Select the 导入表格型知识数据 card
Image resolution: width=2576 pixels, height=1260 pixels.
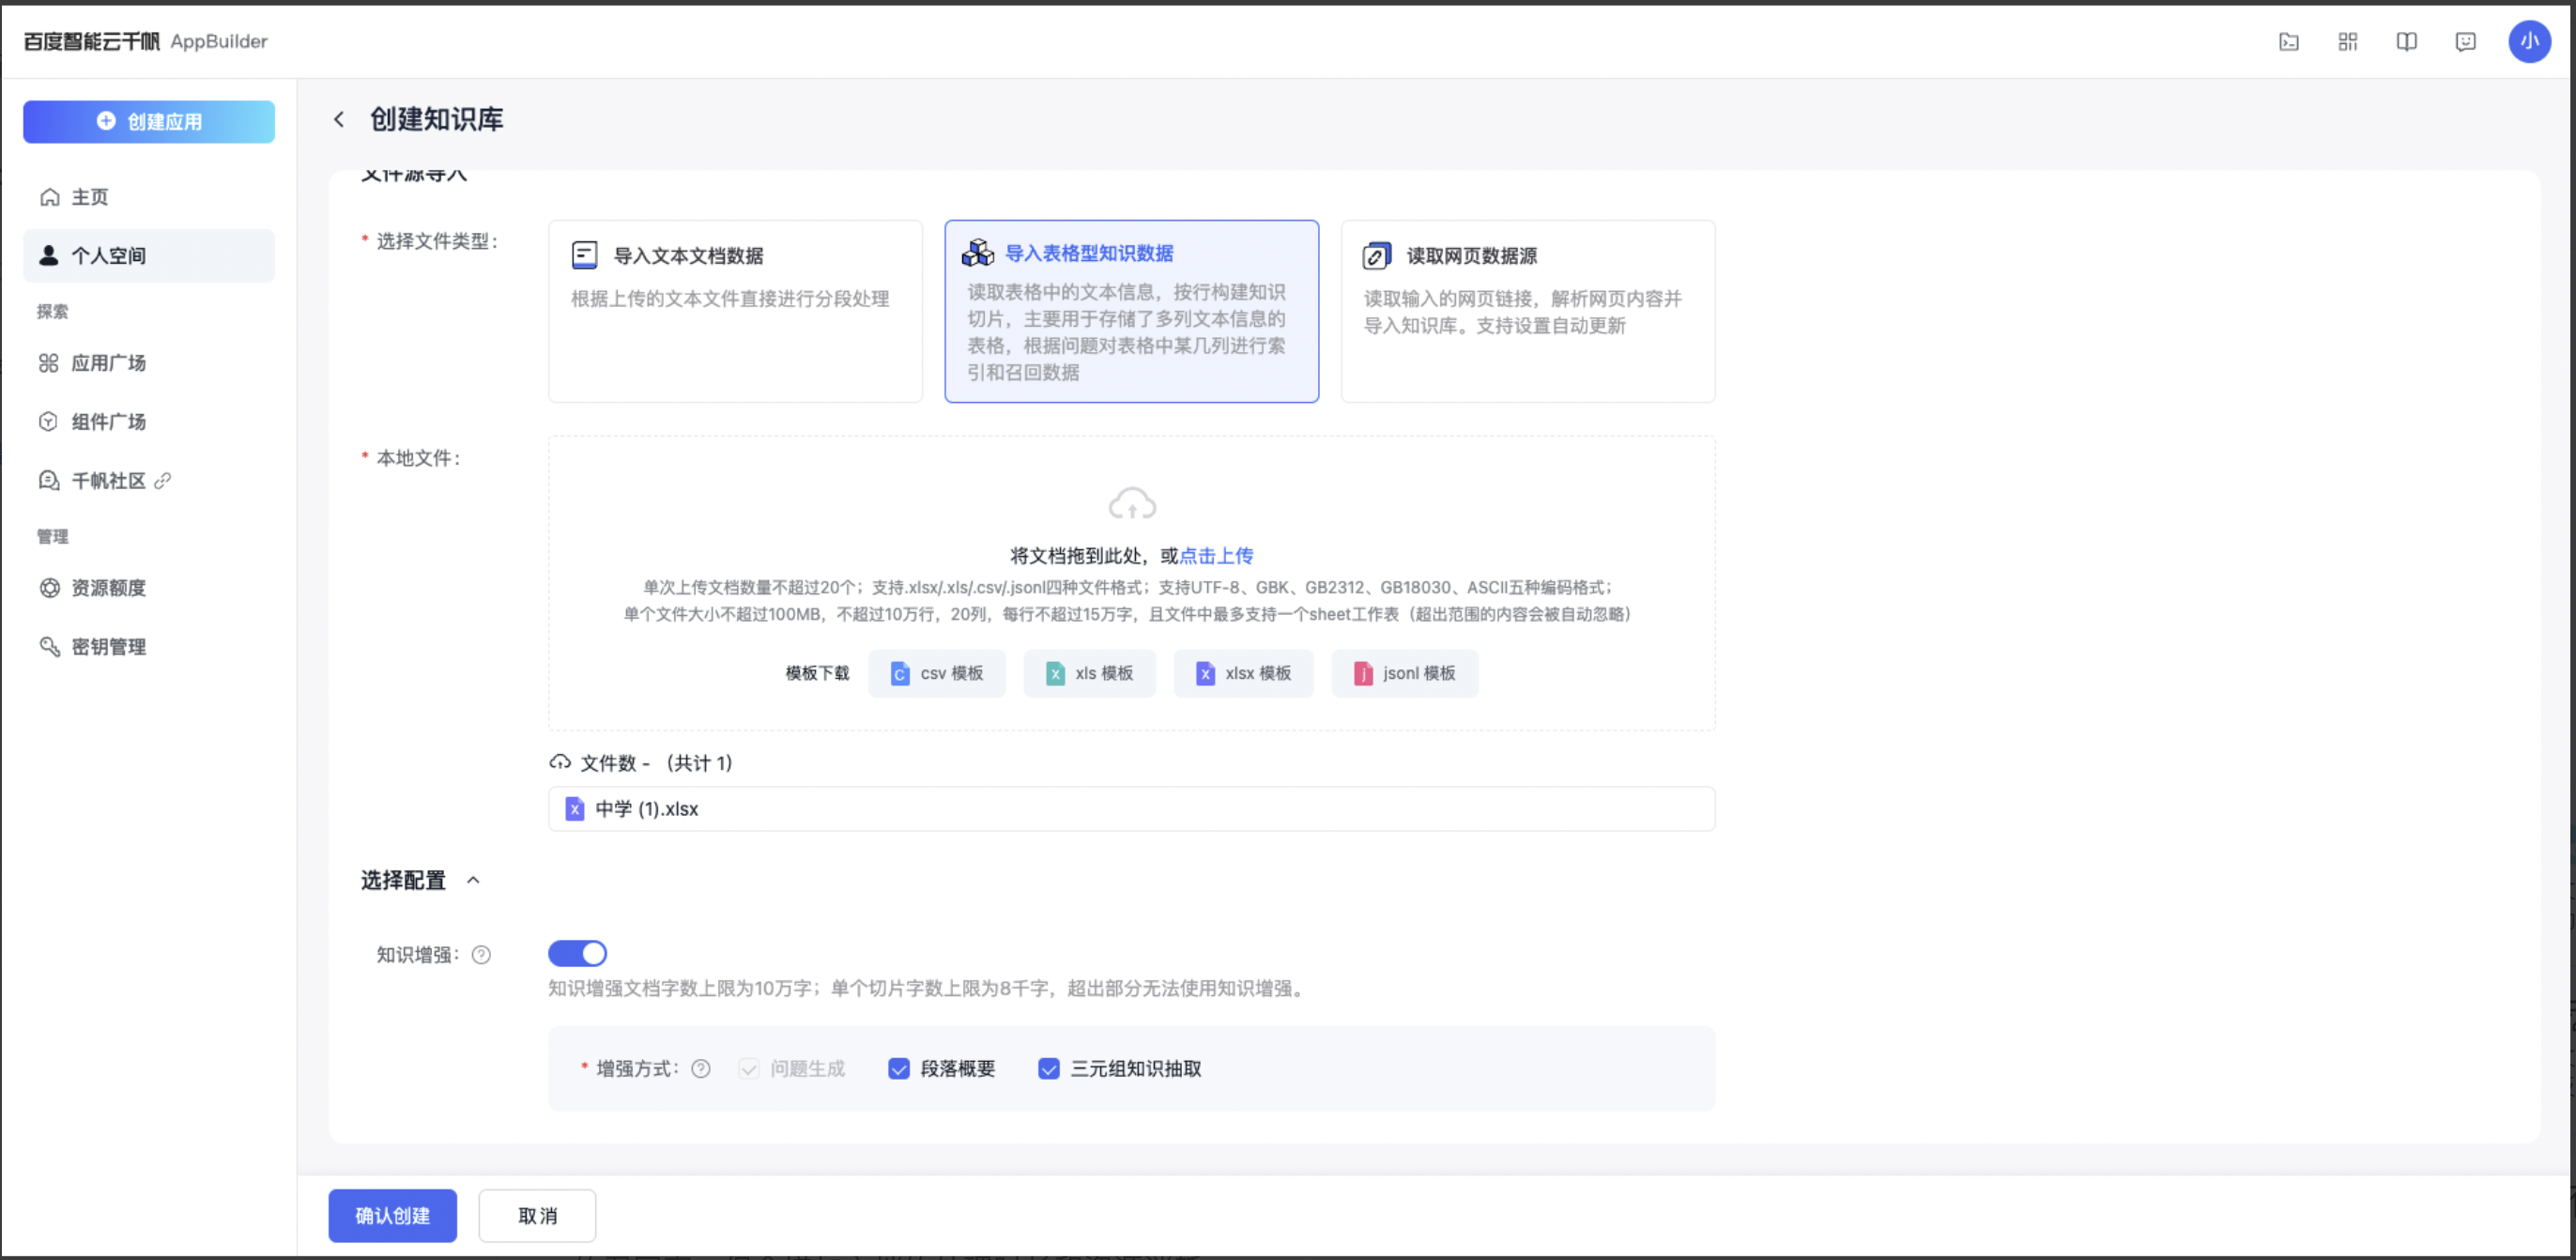(x=1131, y=311)
